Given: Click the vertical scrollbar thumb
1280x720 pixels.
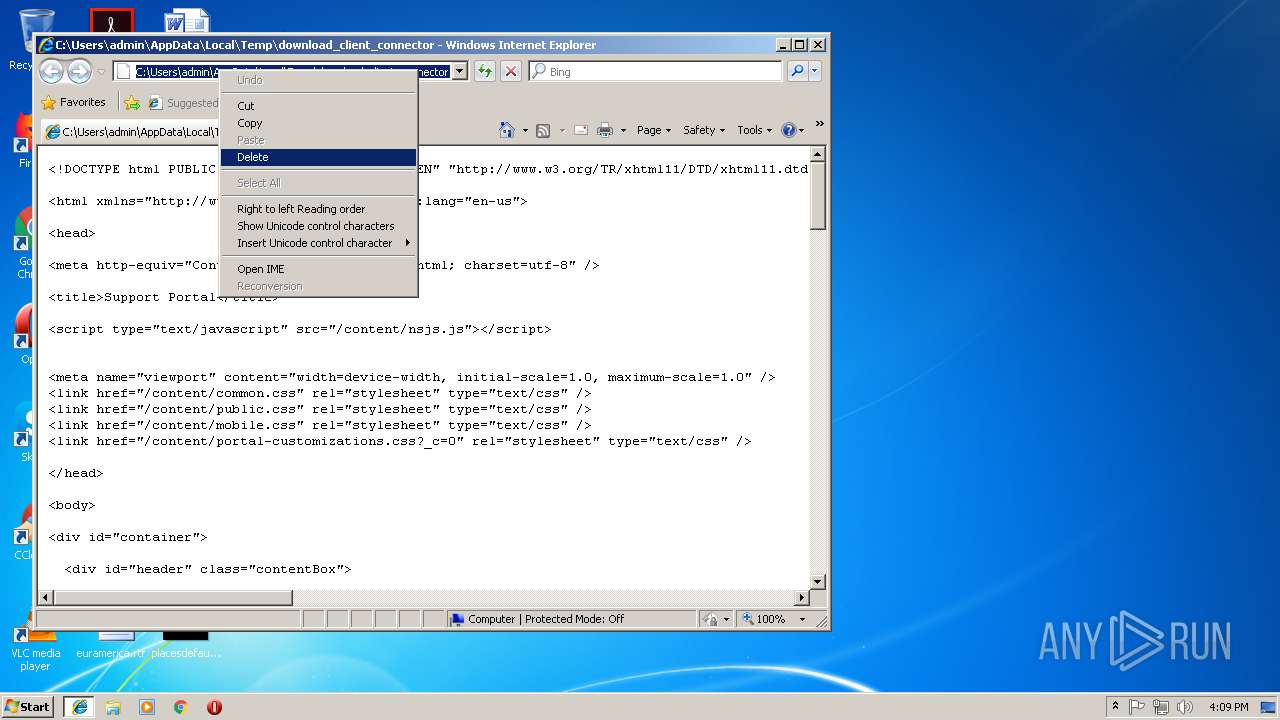Looking at the screenshot, I should pyautogui.click(x=817, y=196).
